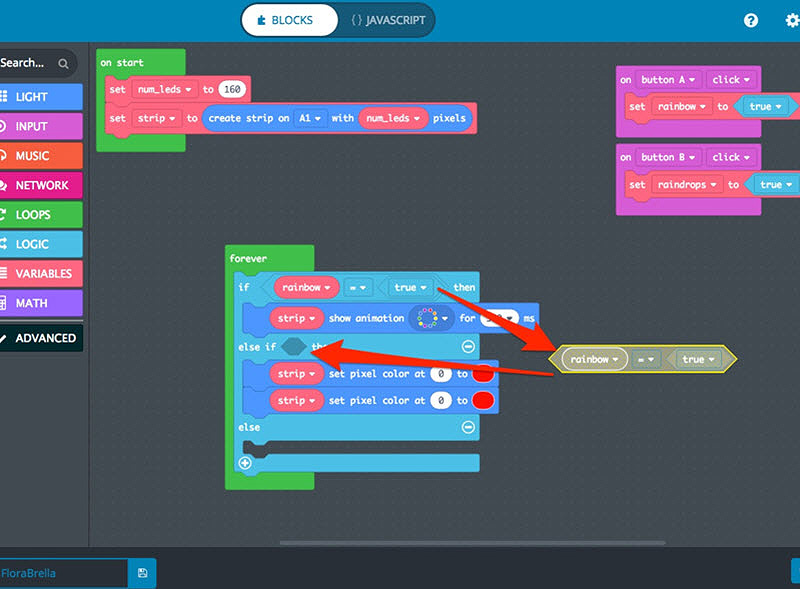The height and width of the screenshot is (589, 800).
Task: Click the help question mark icon
Action: point(751,20)
